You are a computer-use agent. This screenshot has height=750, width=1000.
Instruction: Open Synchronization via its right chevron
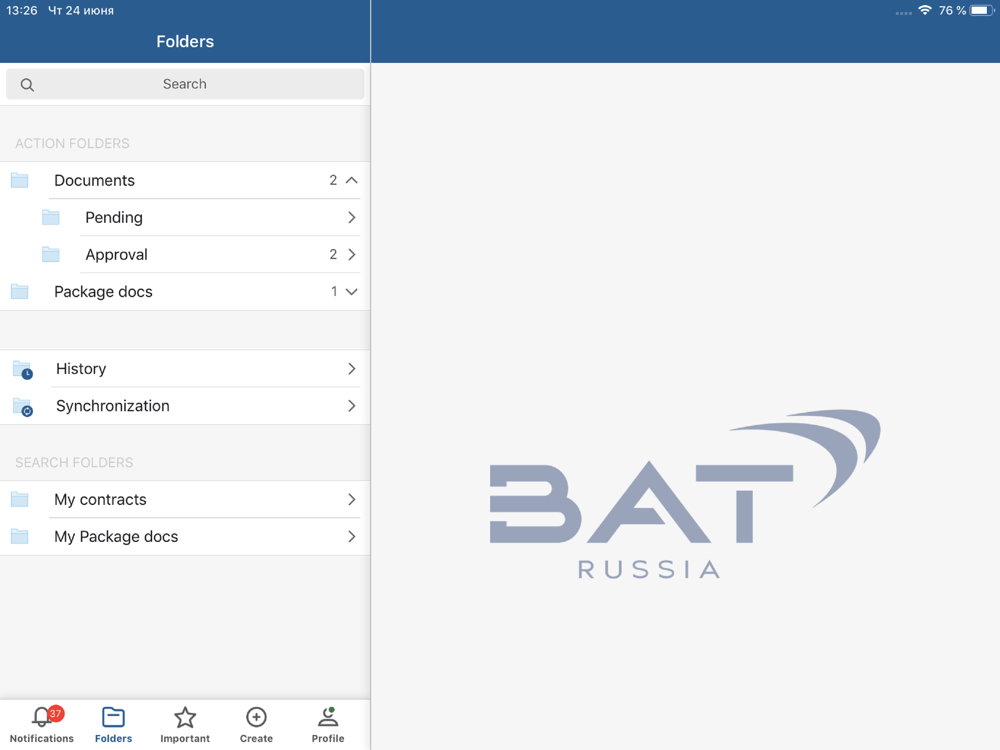click(x=351, y=406)
